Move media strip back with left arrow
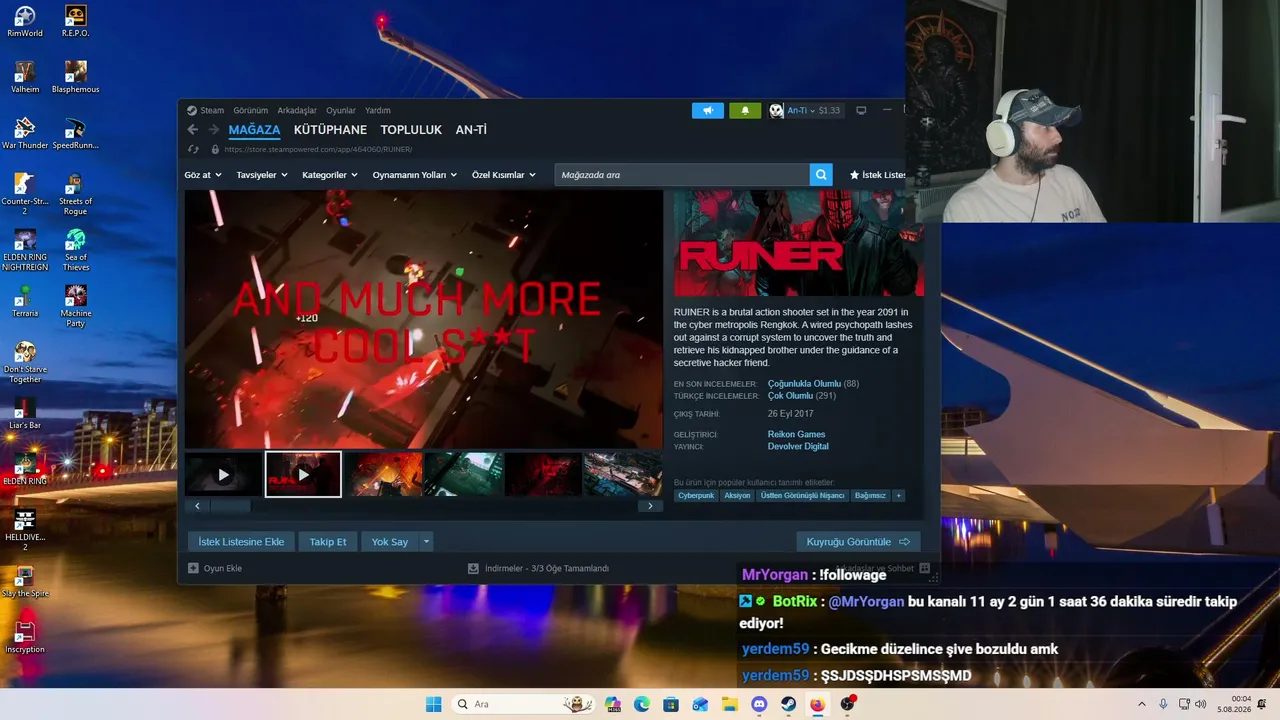1280x720 pixels. [197, 506]
